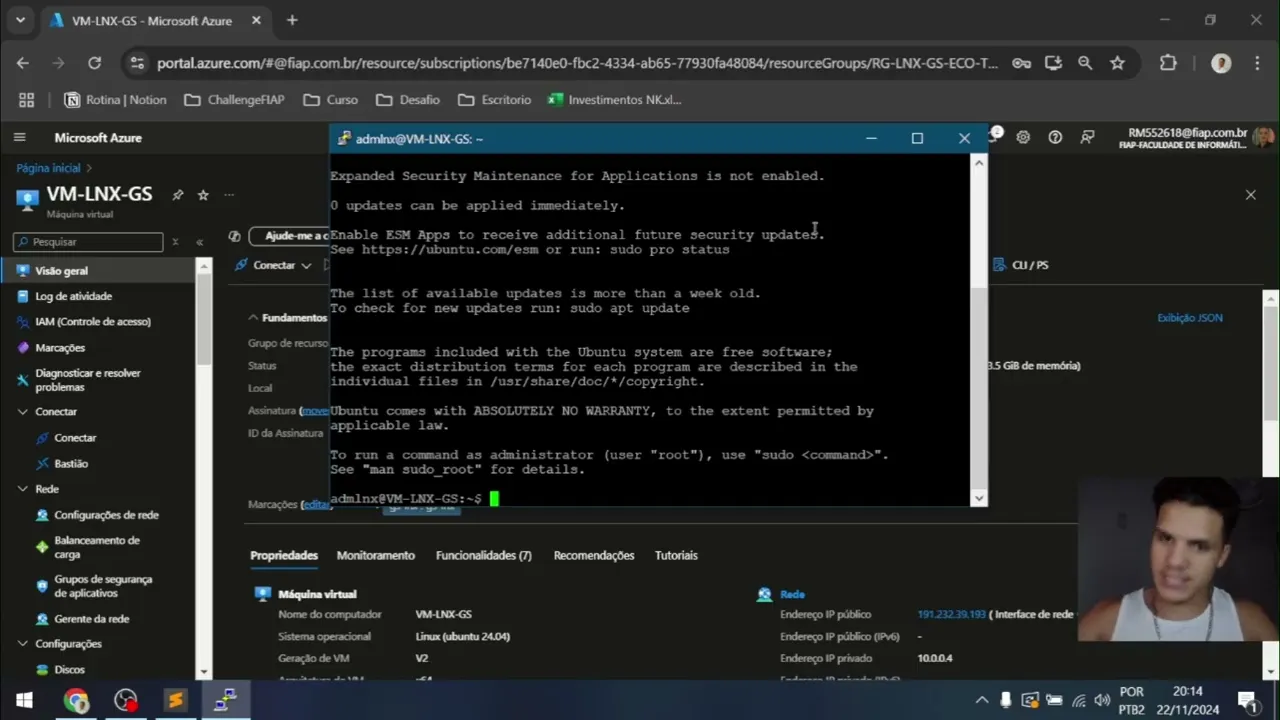
Task: Follow Página inicial breadcrumb
Action: (48, 168)
